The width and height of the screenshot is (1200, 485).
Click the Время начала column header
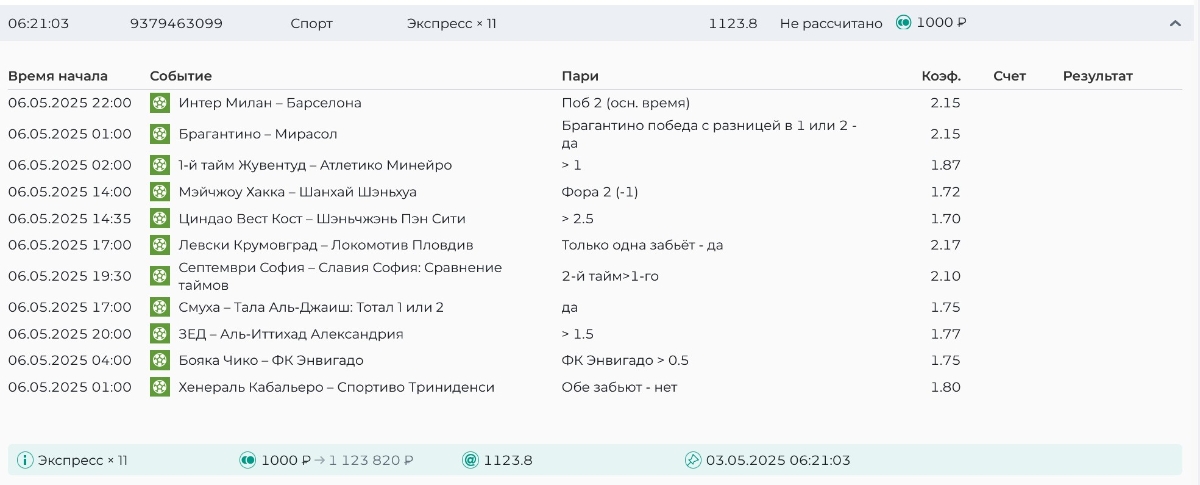coord(58,76)
